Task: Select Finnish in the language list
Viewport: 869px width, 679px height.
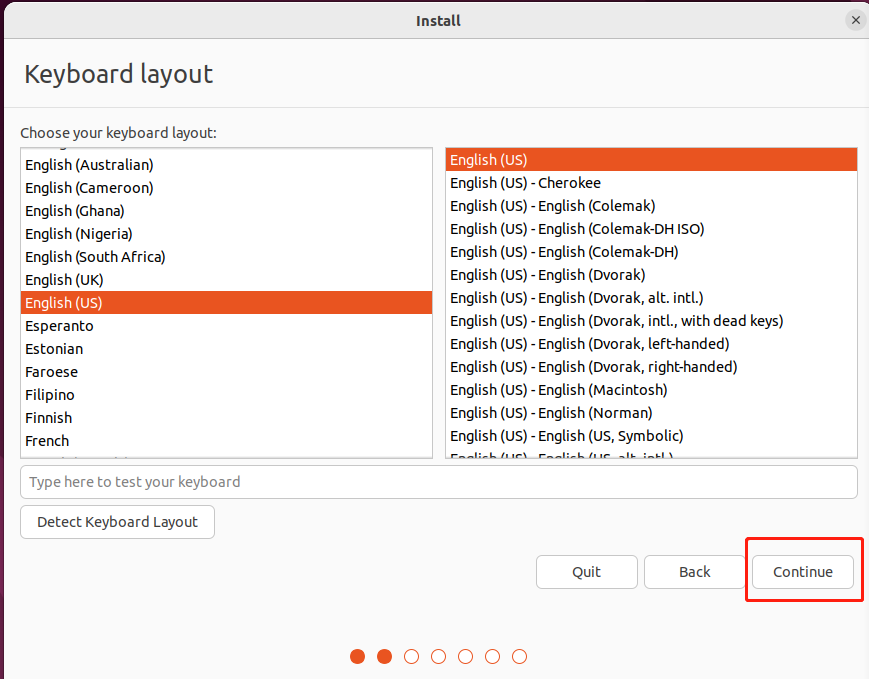Action: pyautogui.click(x=48, y=418)
